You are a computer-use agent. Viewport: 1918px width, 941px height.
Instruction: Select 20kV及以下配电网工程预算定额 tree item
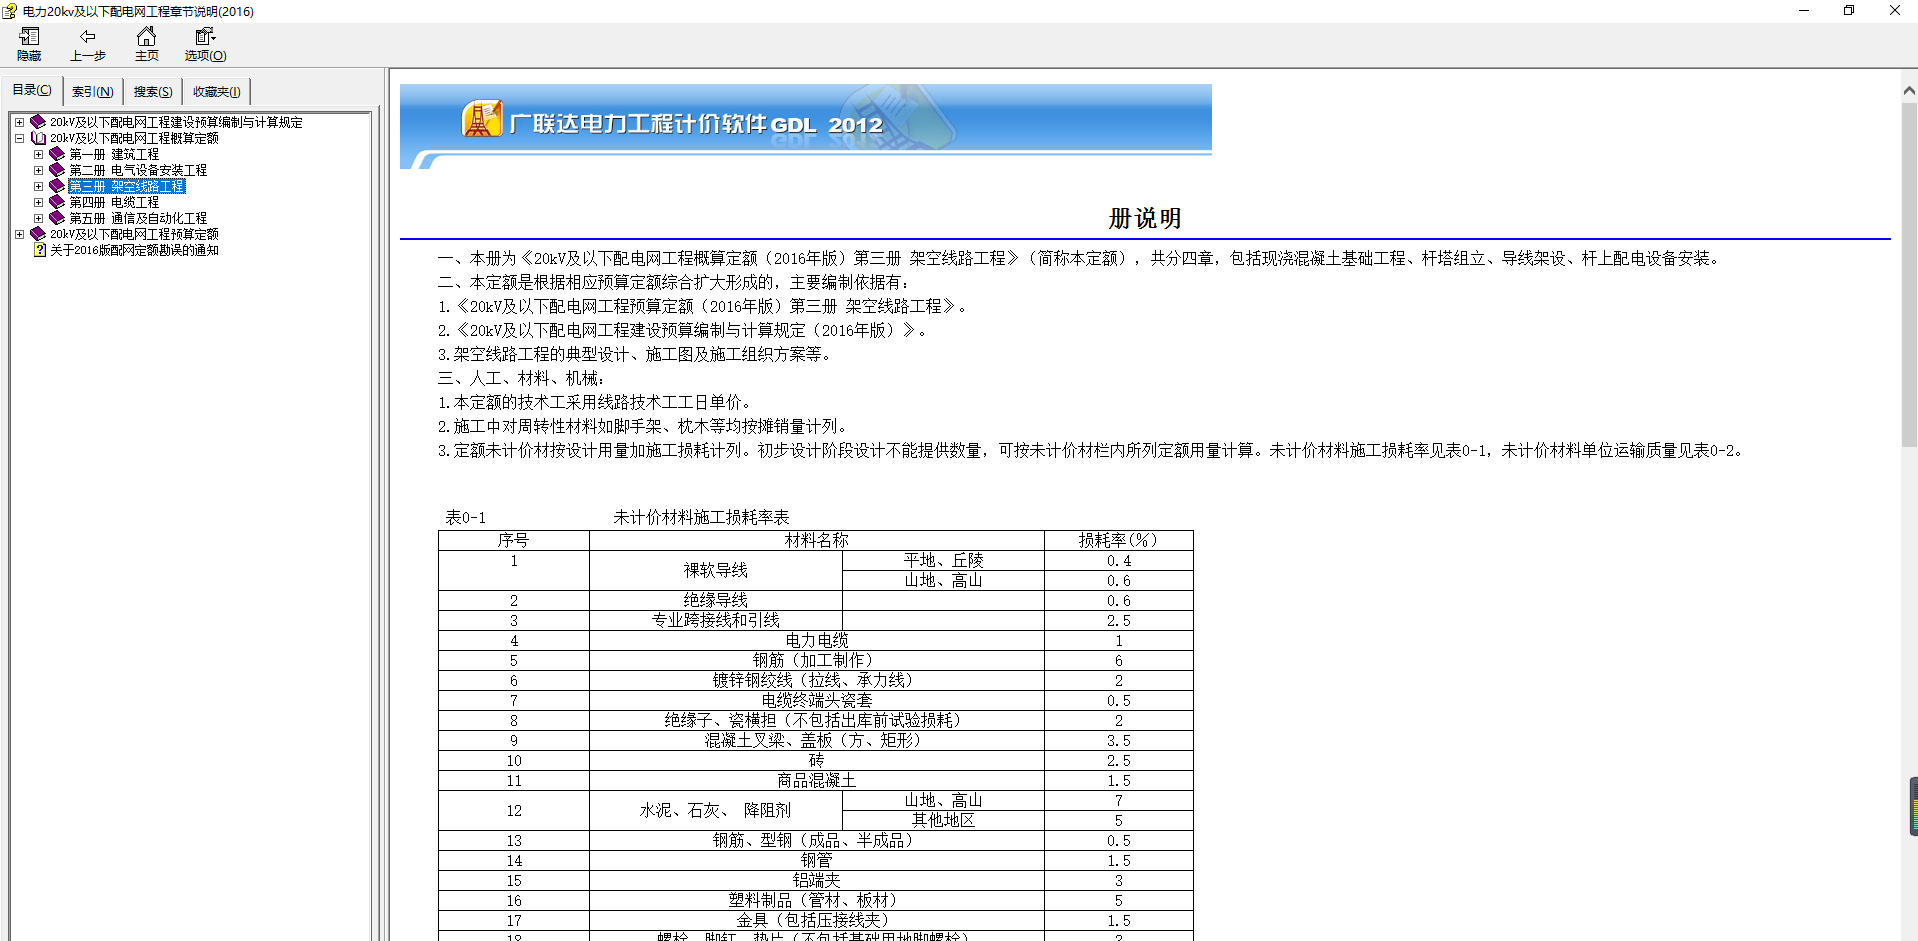(134, 234)
